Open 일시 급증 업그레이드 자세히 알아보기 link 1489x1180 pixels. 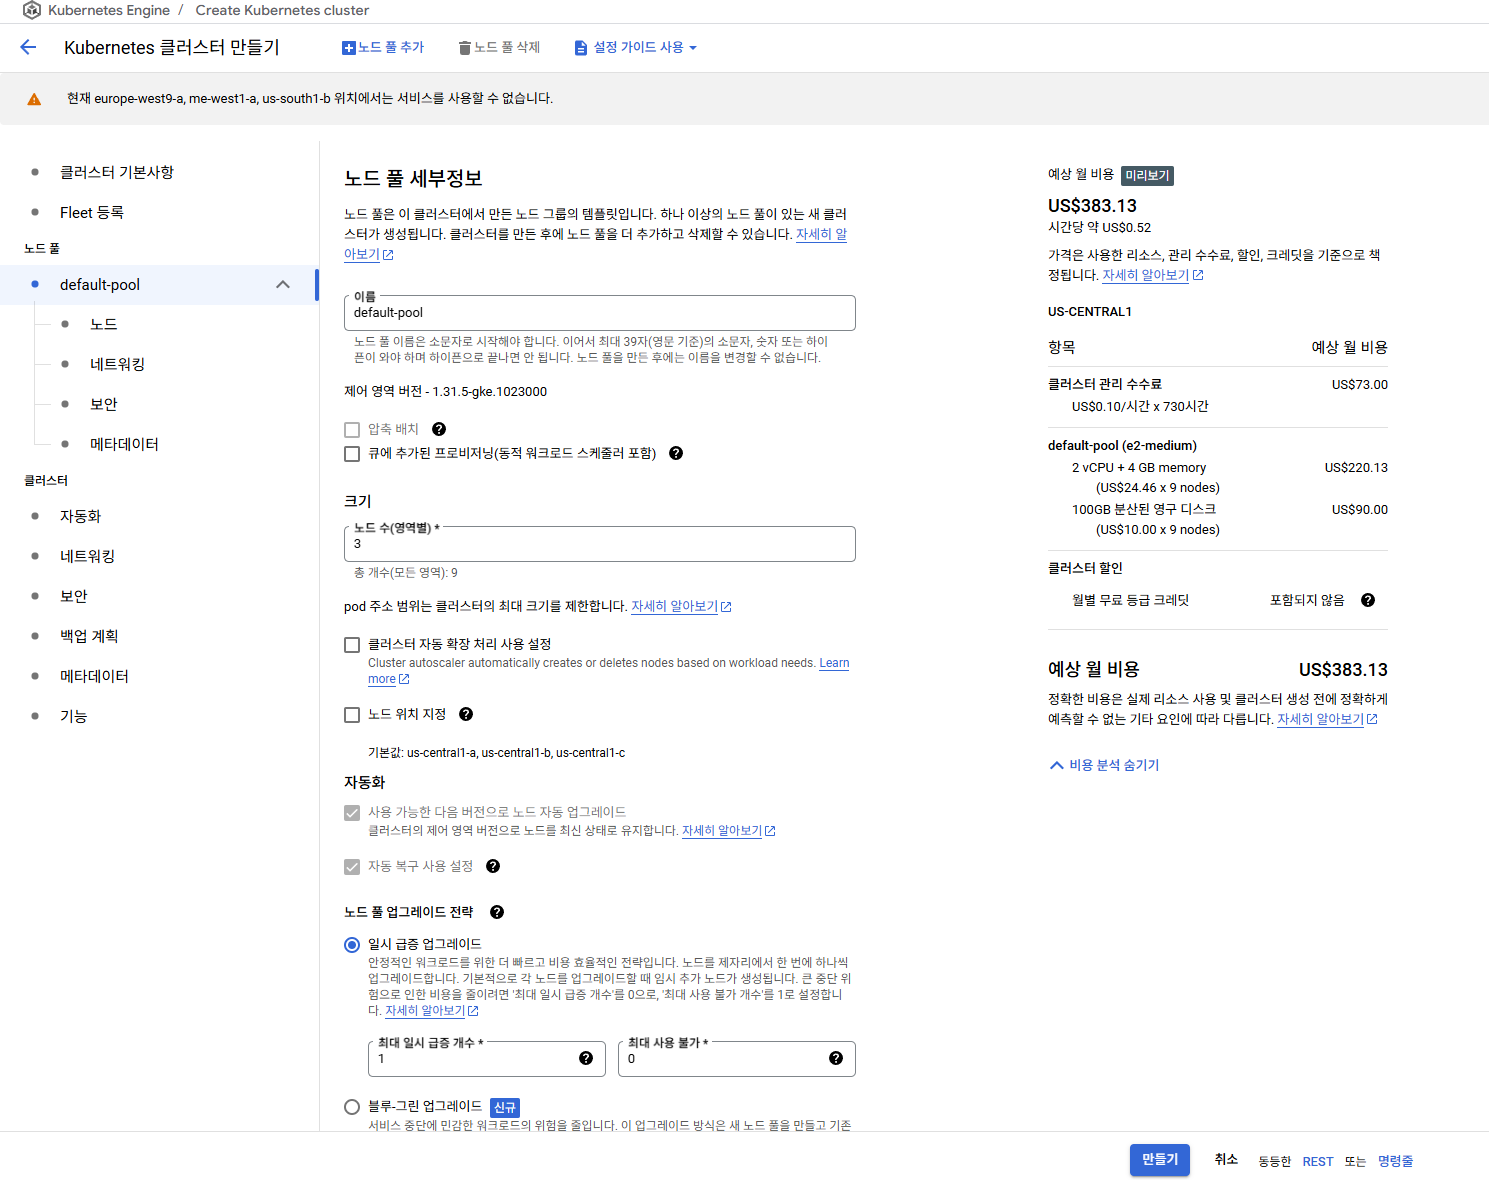[x=431, y=1011]
